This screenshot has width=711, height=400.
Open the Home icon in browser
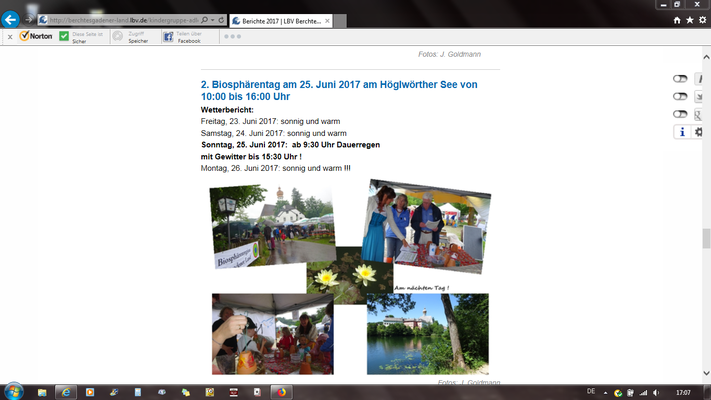[677, 20]
